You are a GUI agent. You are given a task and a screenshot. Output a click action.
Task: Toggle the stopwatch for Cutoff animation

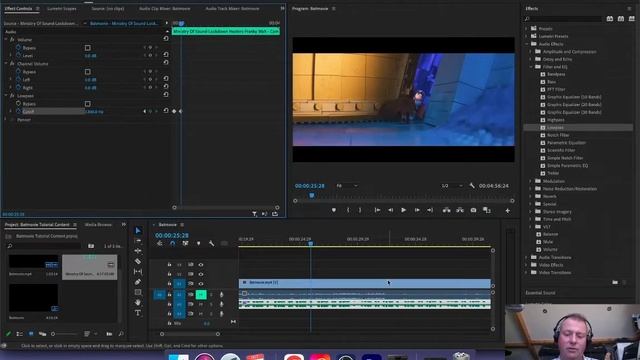pyautogui.click(x=18, y=111)
